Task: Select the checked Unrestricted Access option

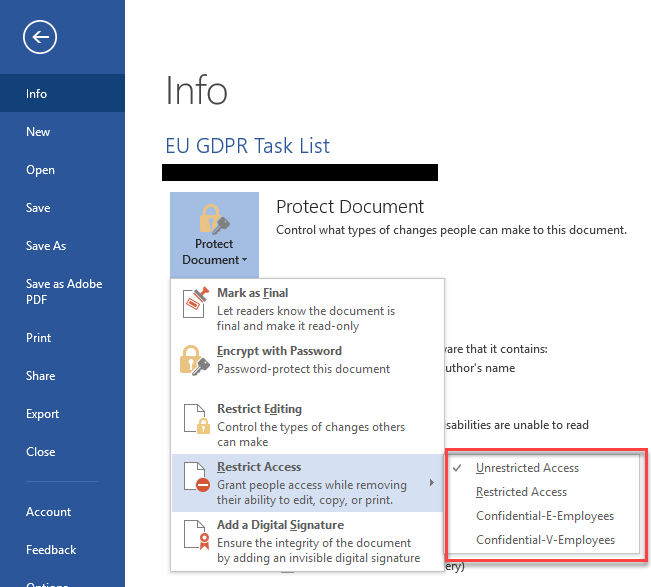Action: [x=544, y=468]
